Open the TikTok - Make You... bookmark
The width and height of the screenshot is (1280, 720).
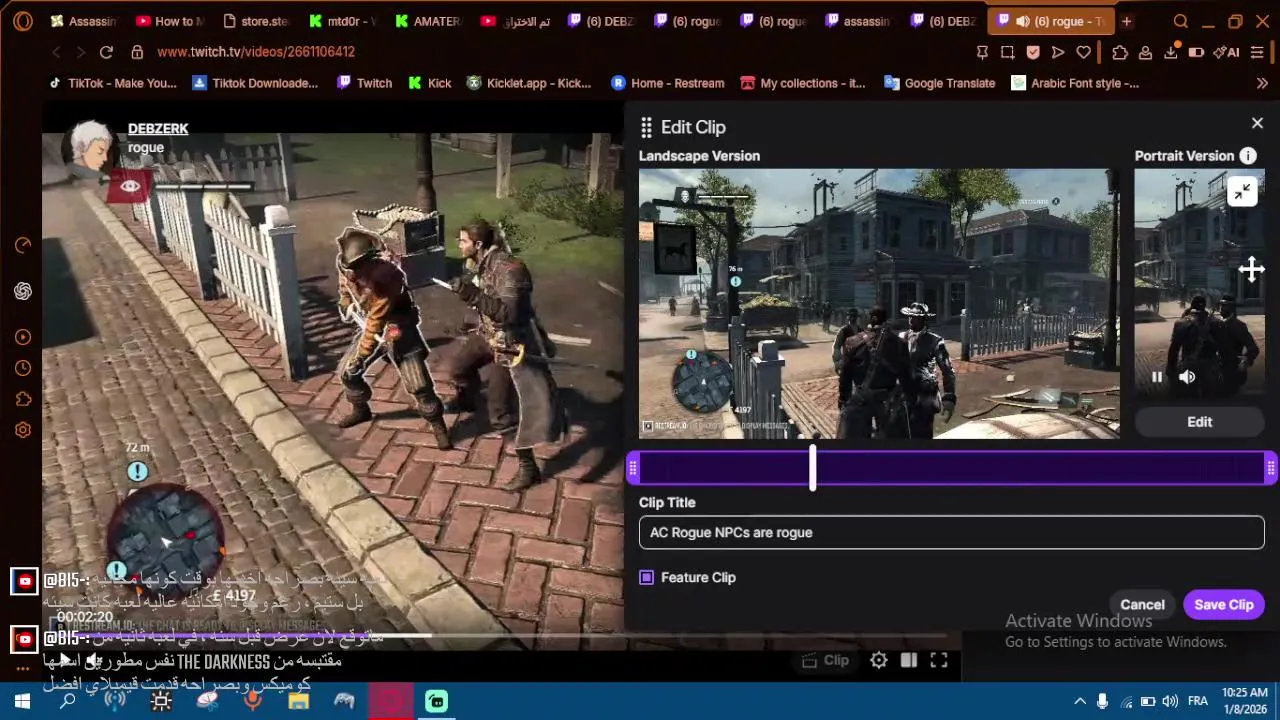click(x=113, y=83)
